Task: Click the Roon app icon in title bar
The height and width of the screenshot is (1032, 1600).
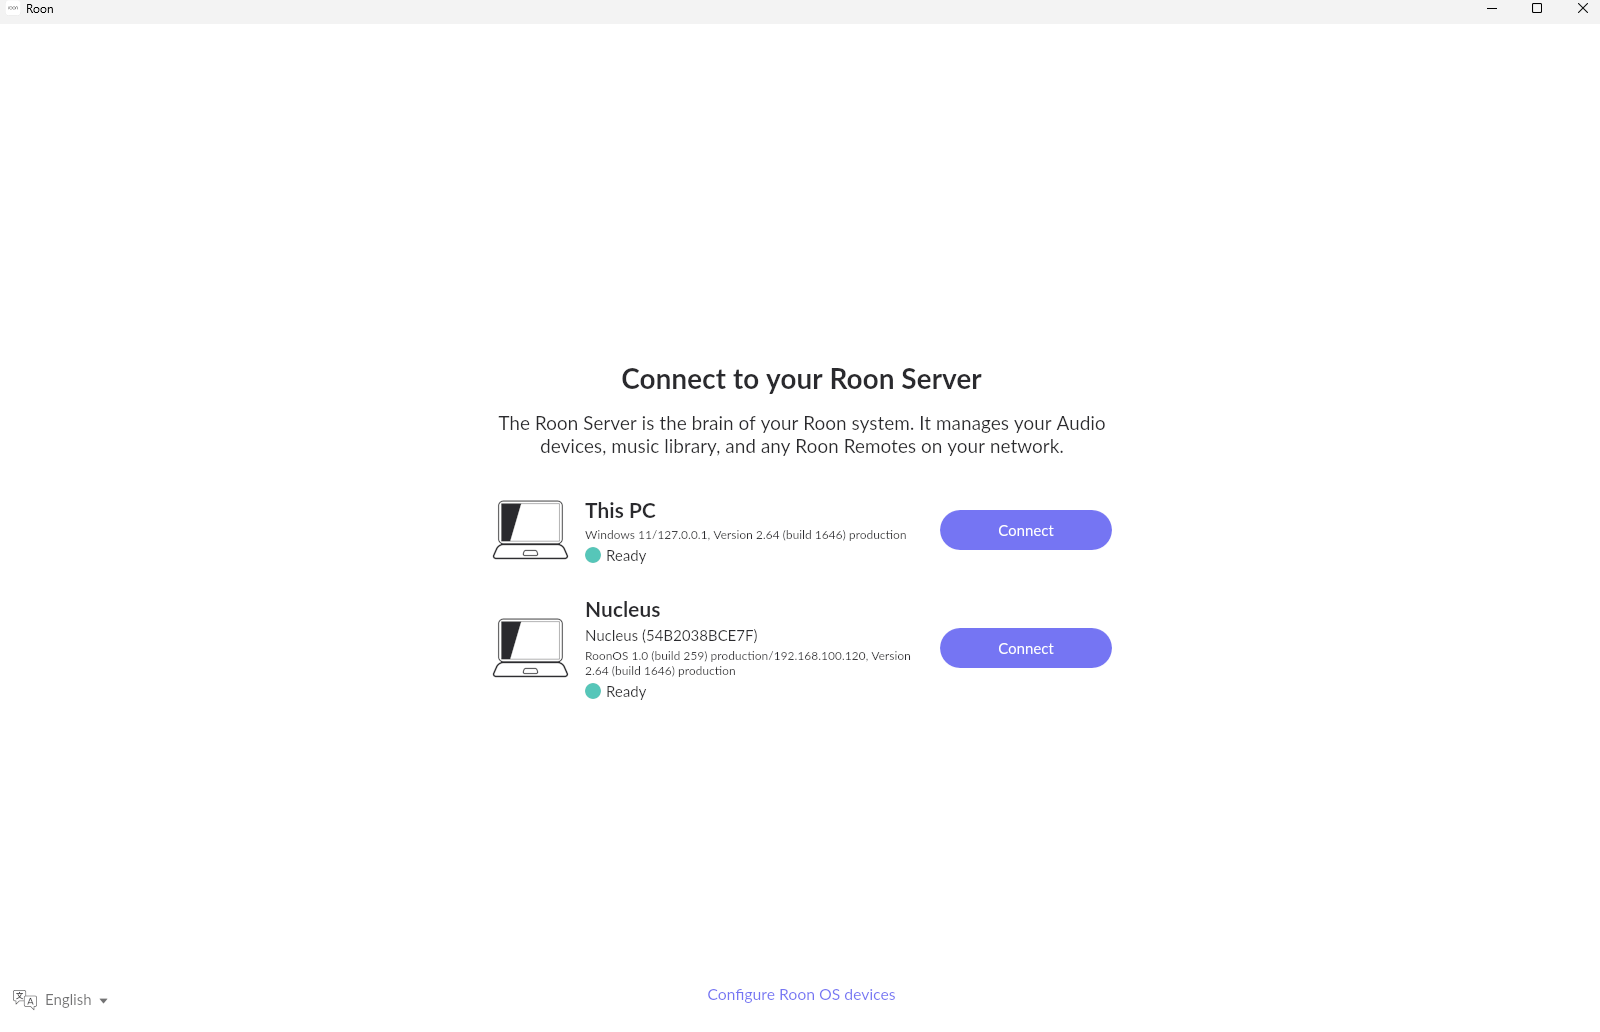Action: [13, 8]
